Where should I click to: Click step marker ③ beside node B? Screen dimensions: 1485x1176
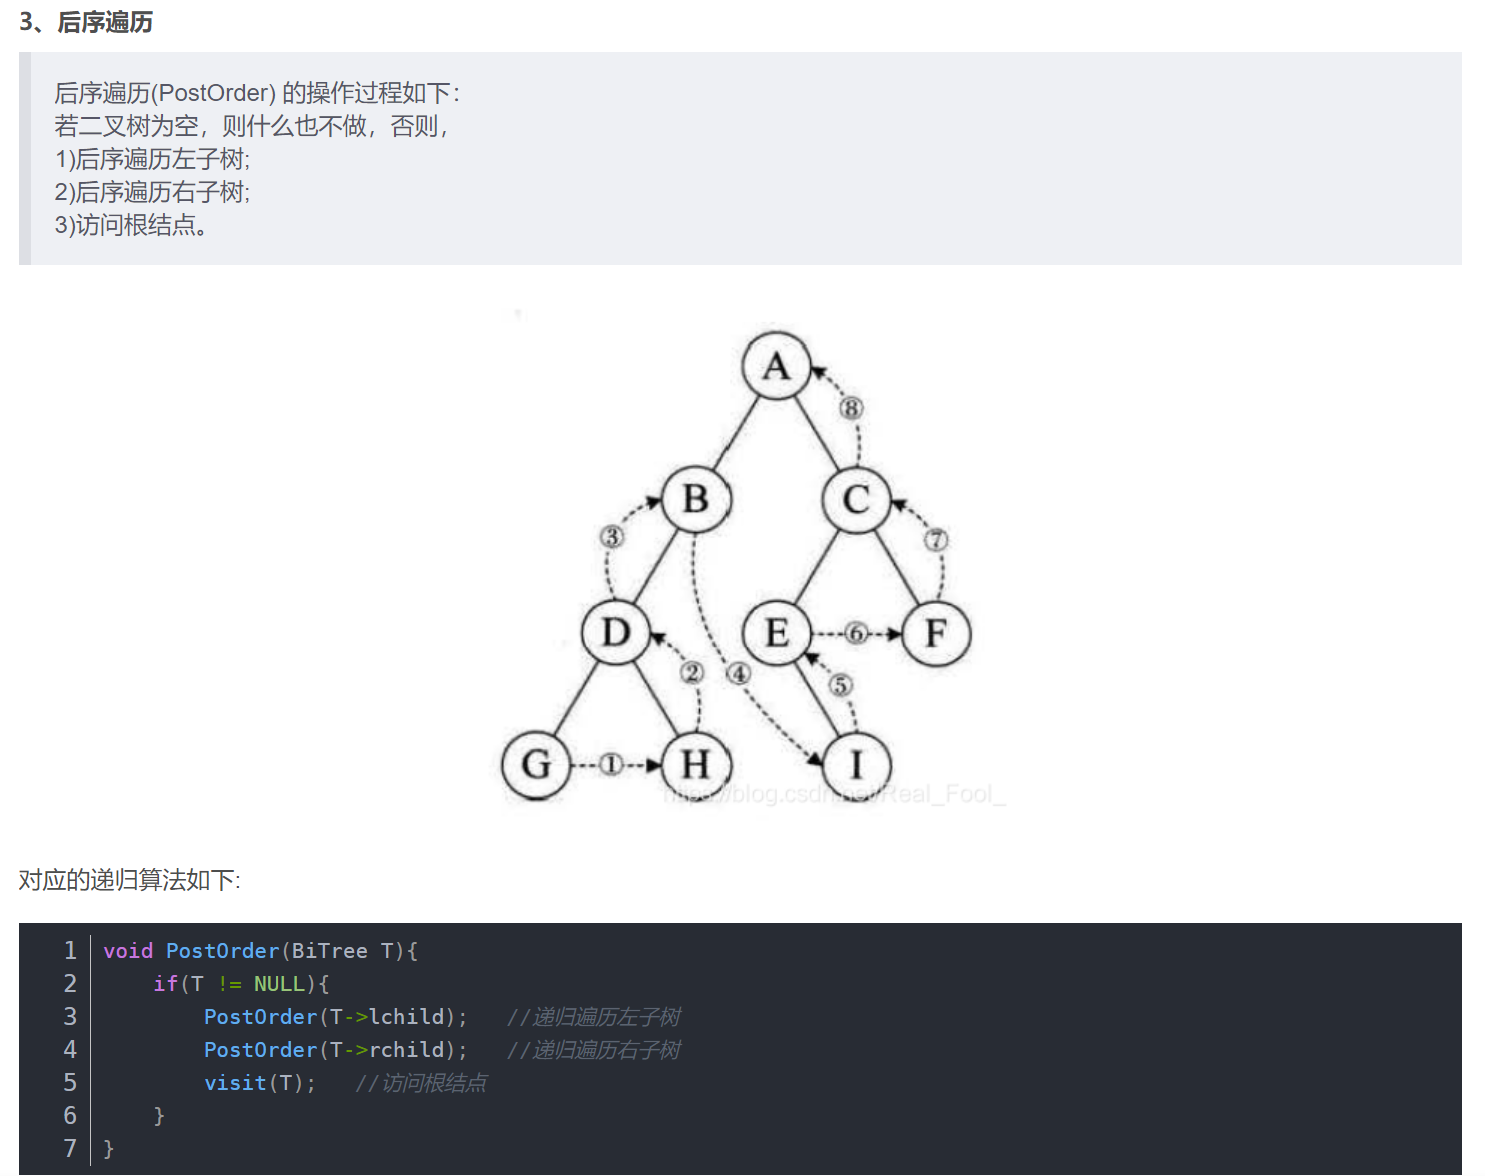[611, 537]
